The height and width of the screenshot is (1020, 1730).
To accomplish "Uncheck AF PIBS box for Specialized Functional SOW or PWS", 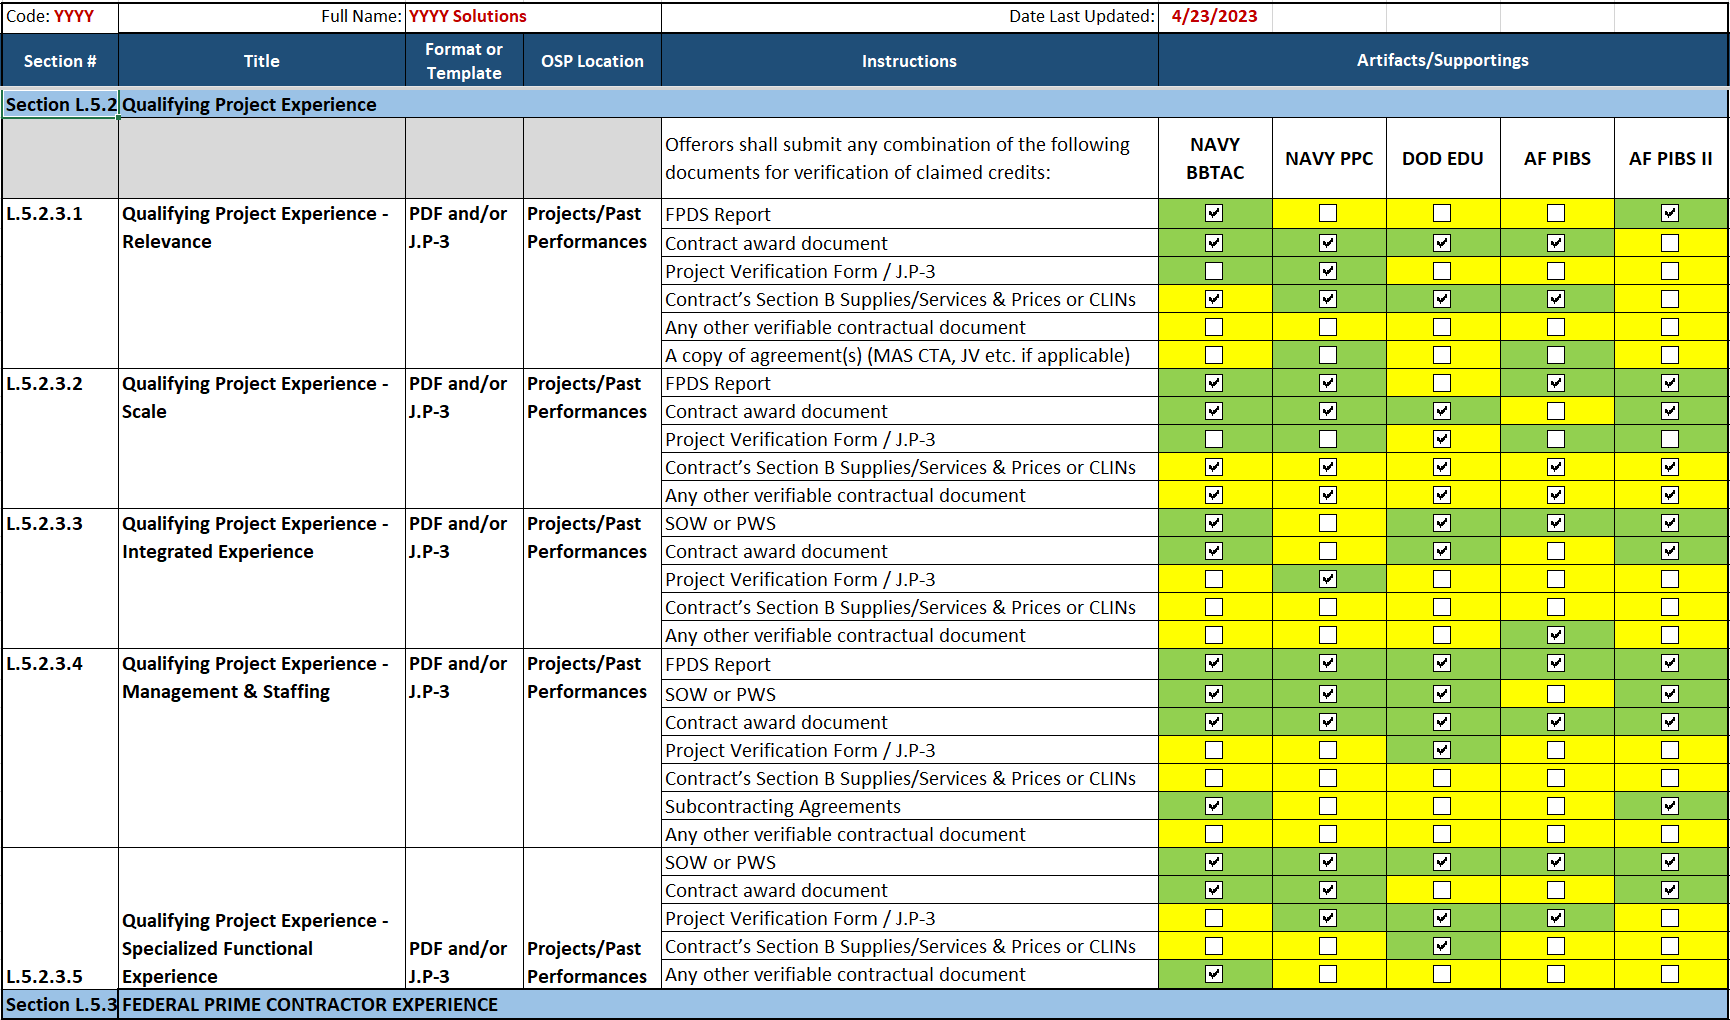I will click(x=1556, y=862).
